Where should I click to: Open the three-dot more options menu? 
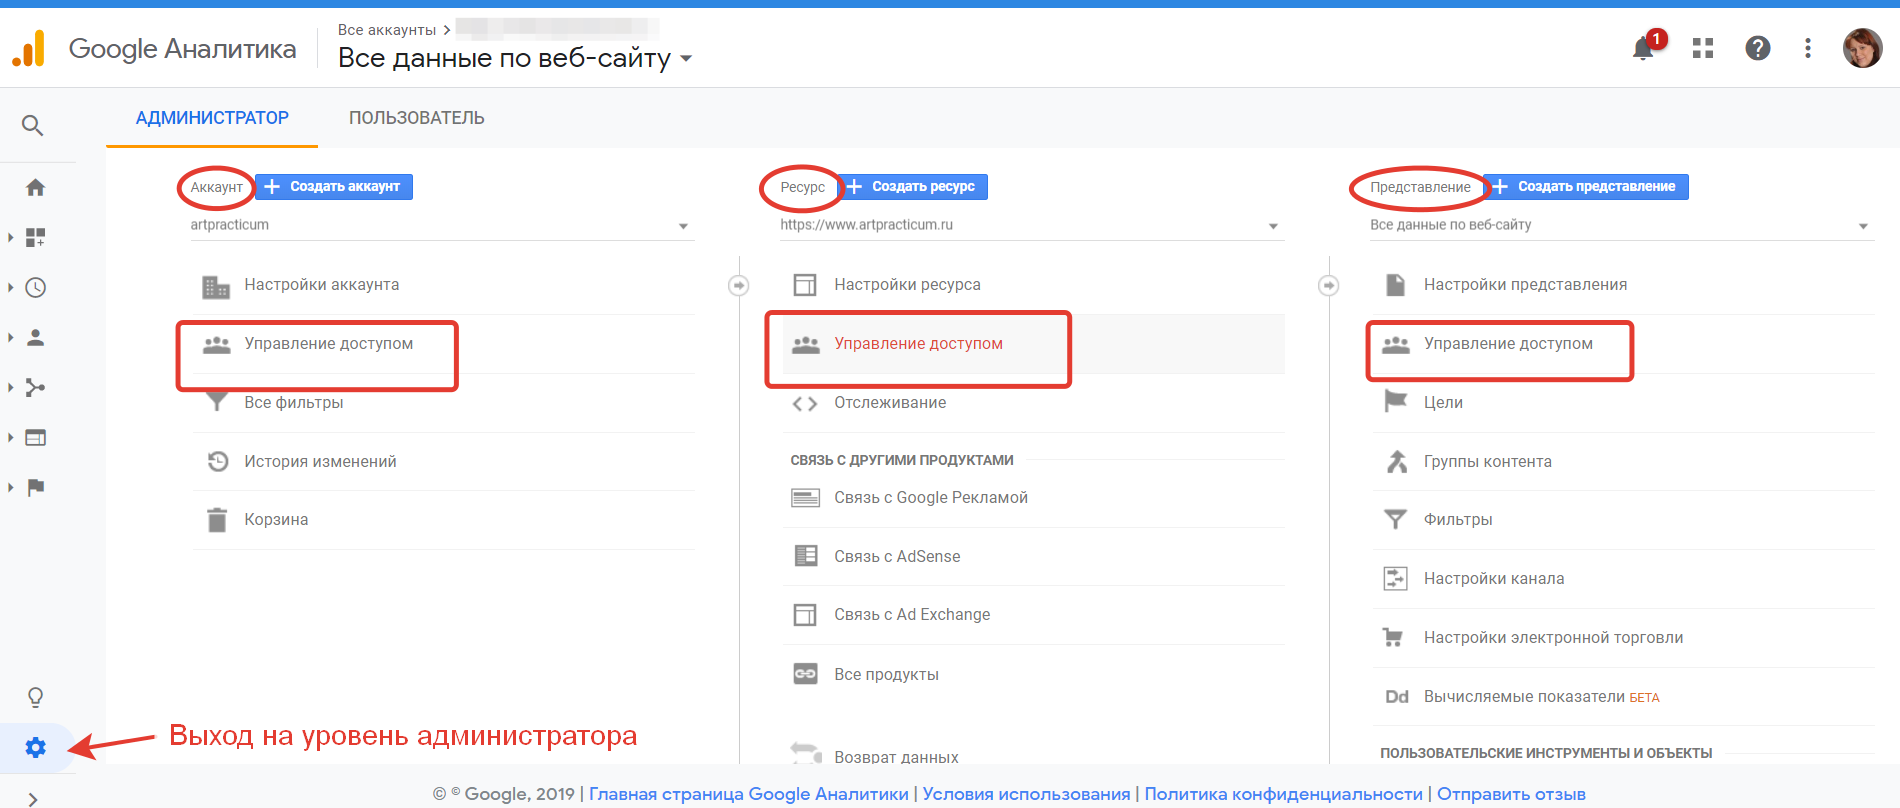[x=1807, y=48]
